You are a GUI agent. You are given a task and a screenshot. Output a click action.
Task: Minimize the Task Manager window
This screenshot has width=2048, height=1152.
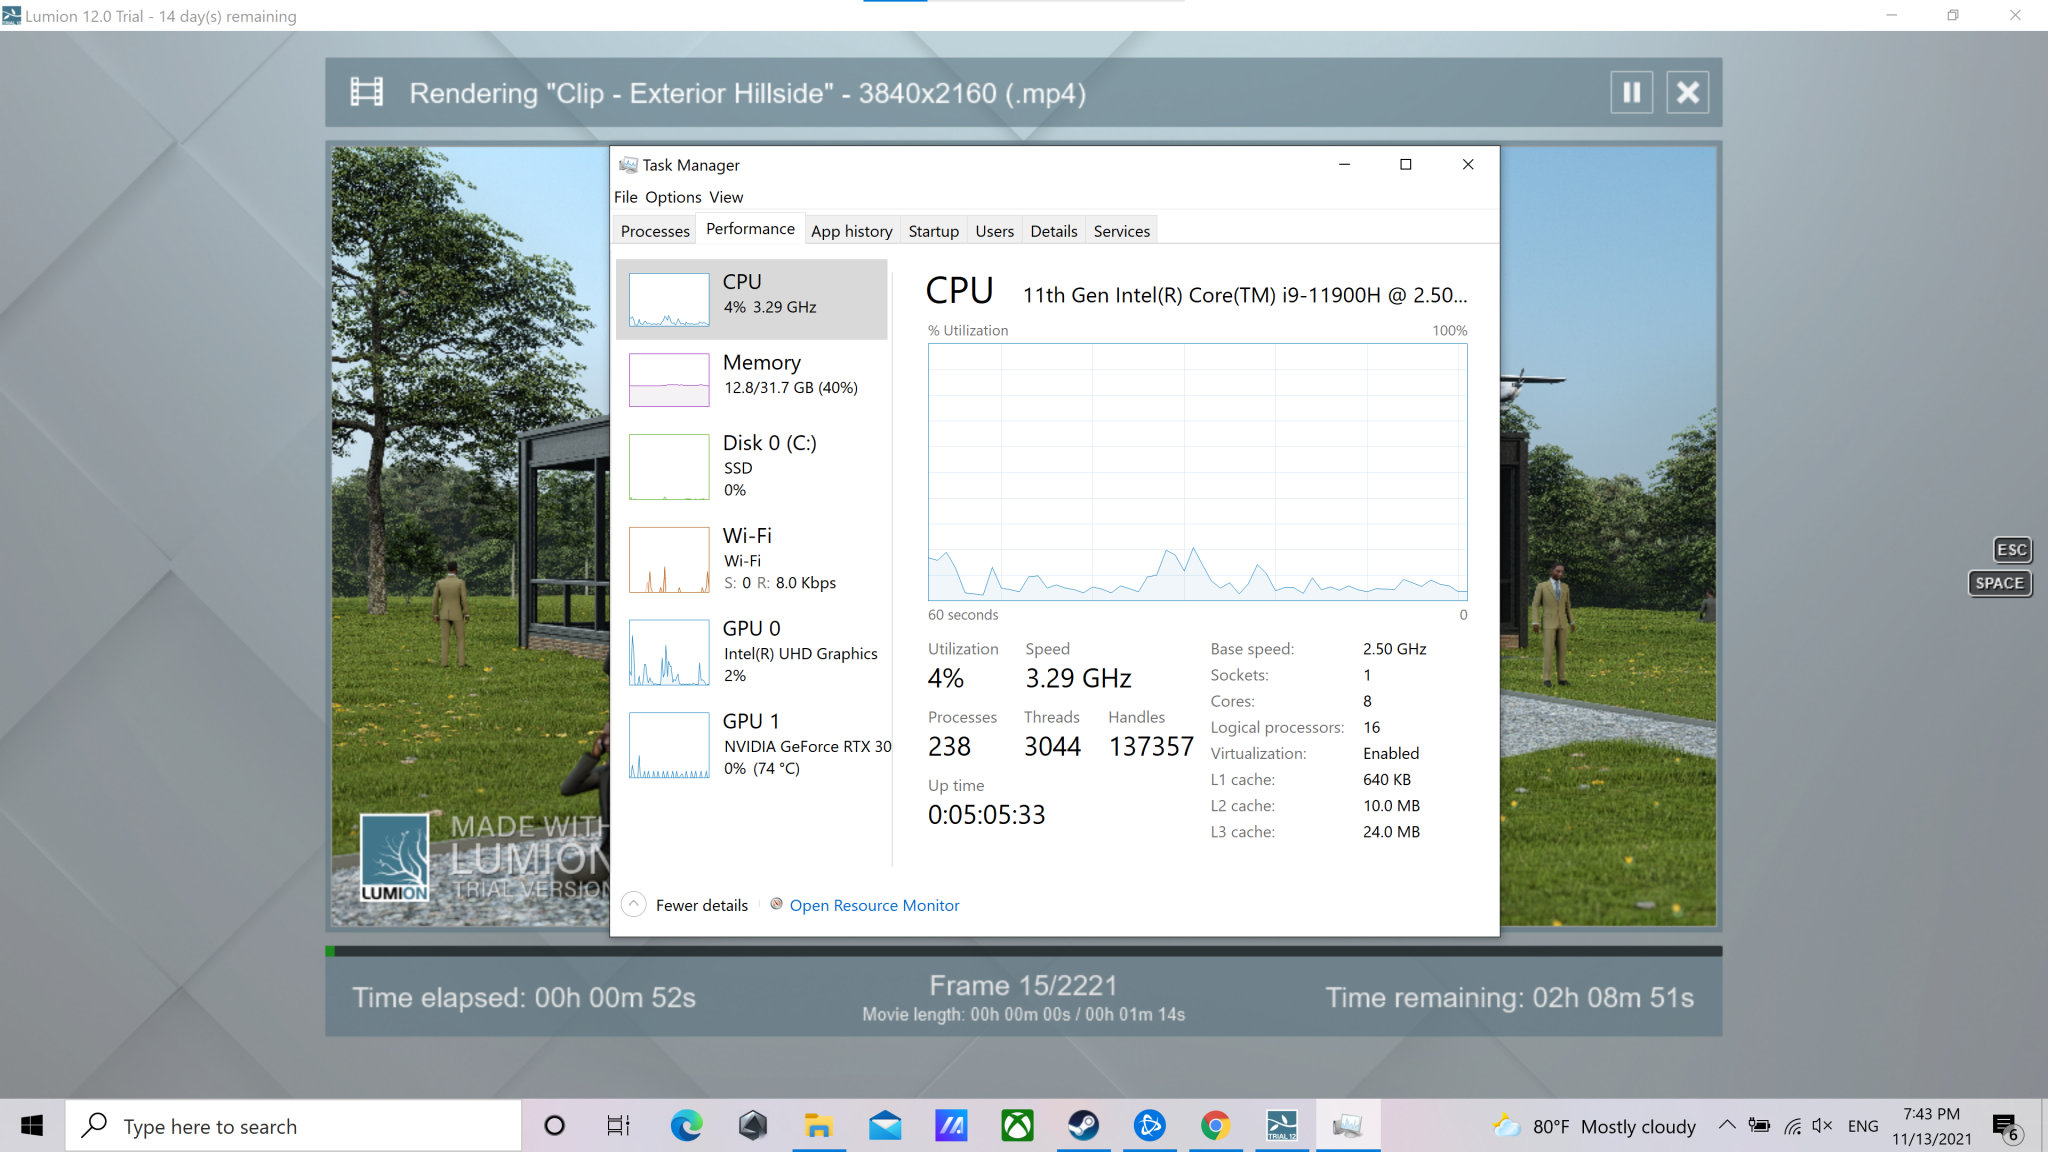tap(1344, 164)
